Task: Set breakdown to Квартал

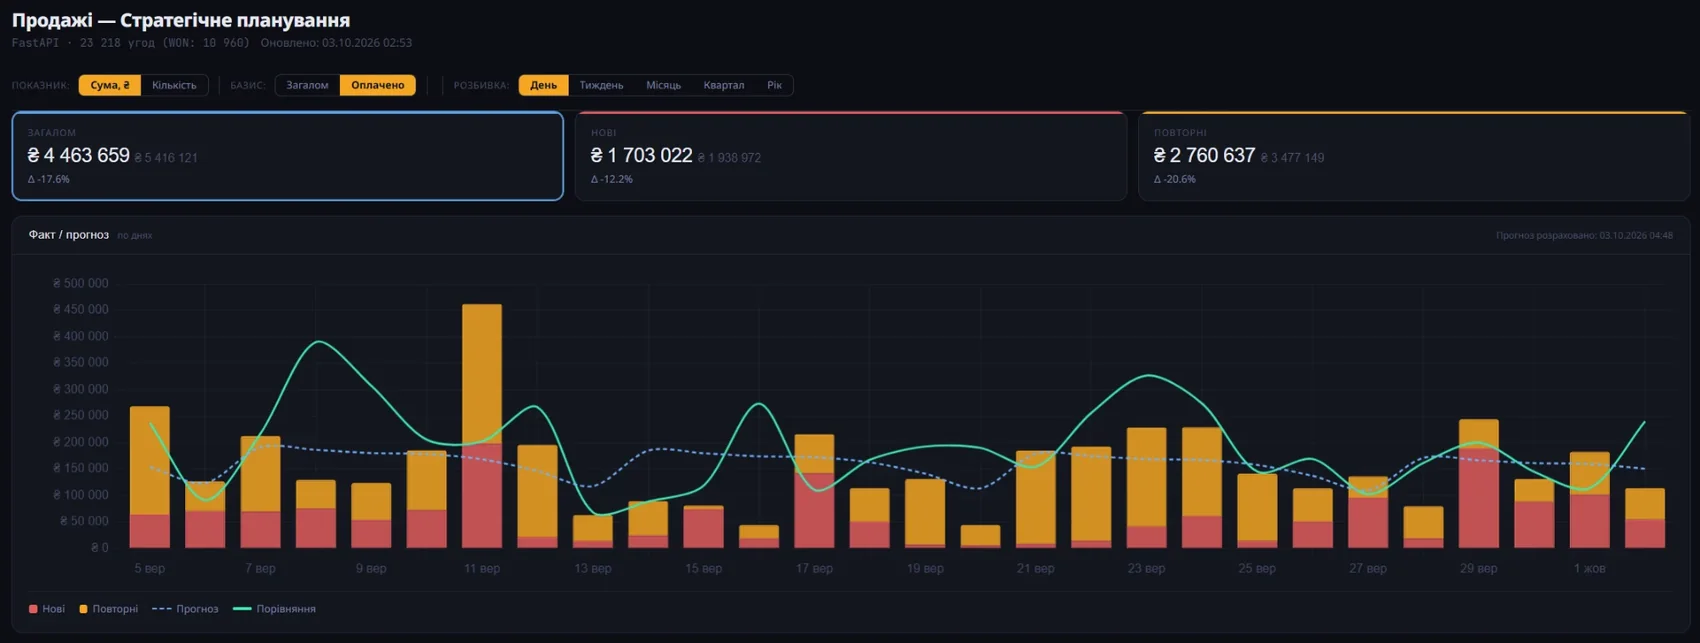Action: [723, 85]
